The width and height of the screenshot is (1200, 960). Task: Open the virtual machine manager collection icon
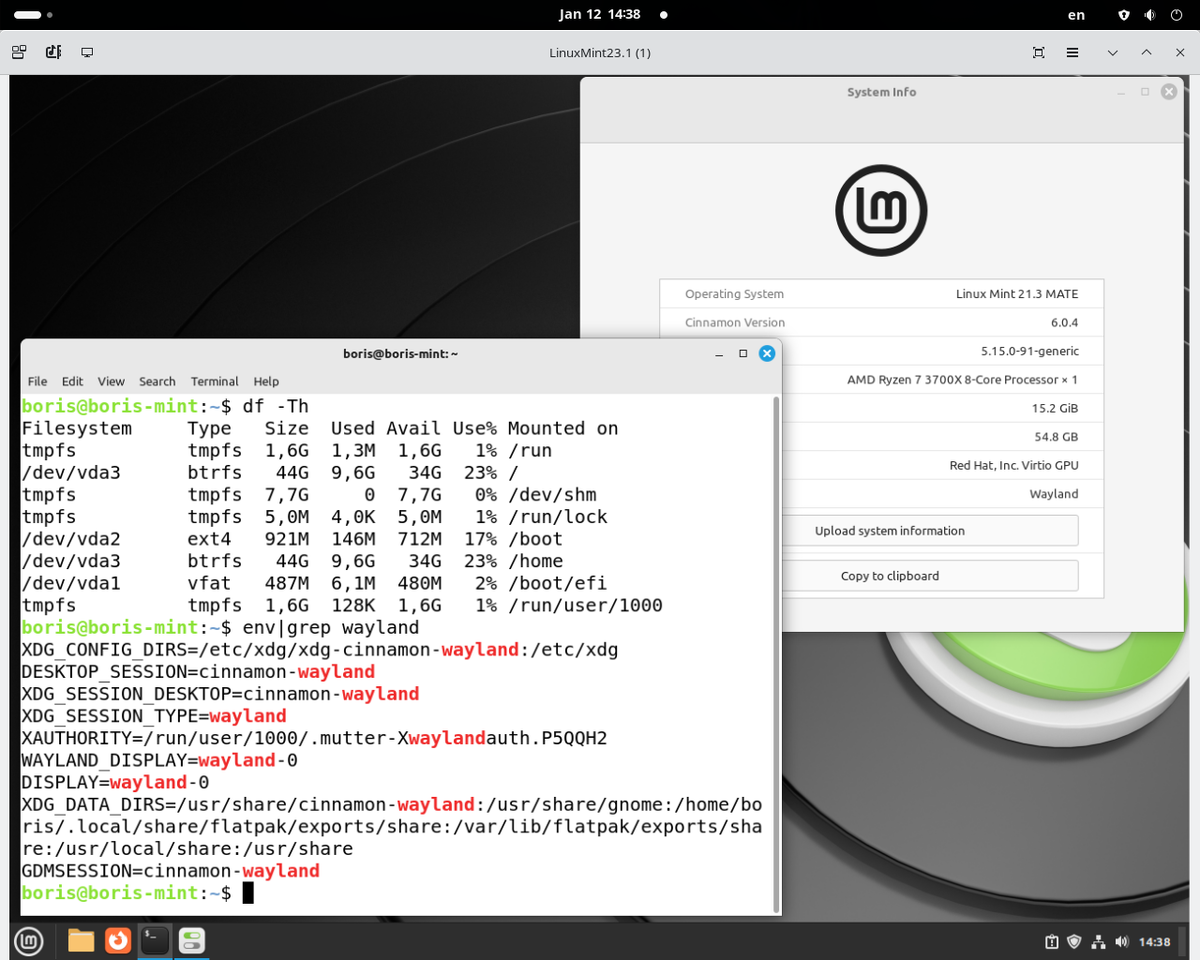click(19, 52)
